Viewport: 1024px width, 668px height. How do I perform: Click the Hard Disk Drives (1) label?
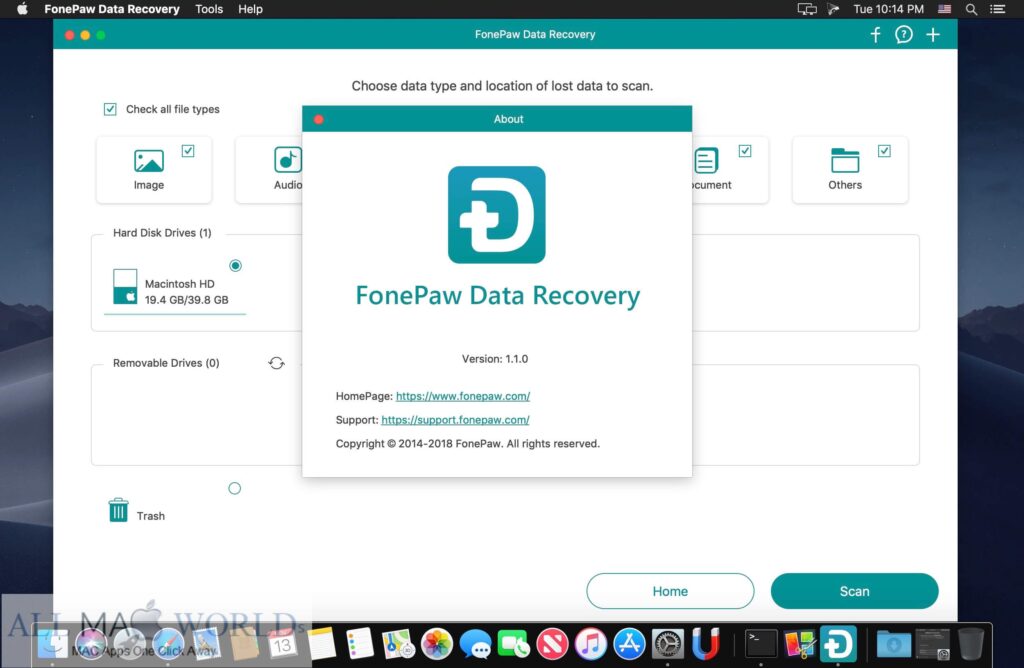coord(162,233)
